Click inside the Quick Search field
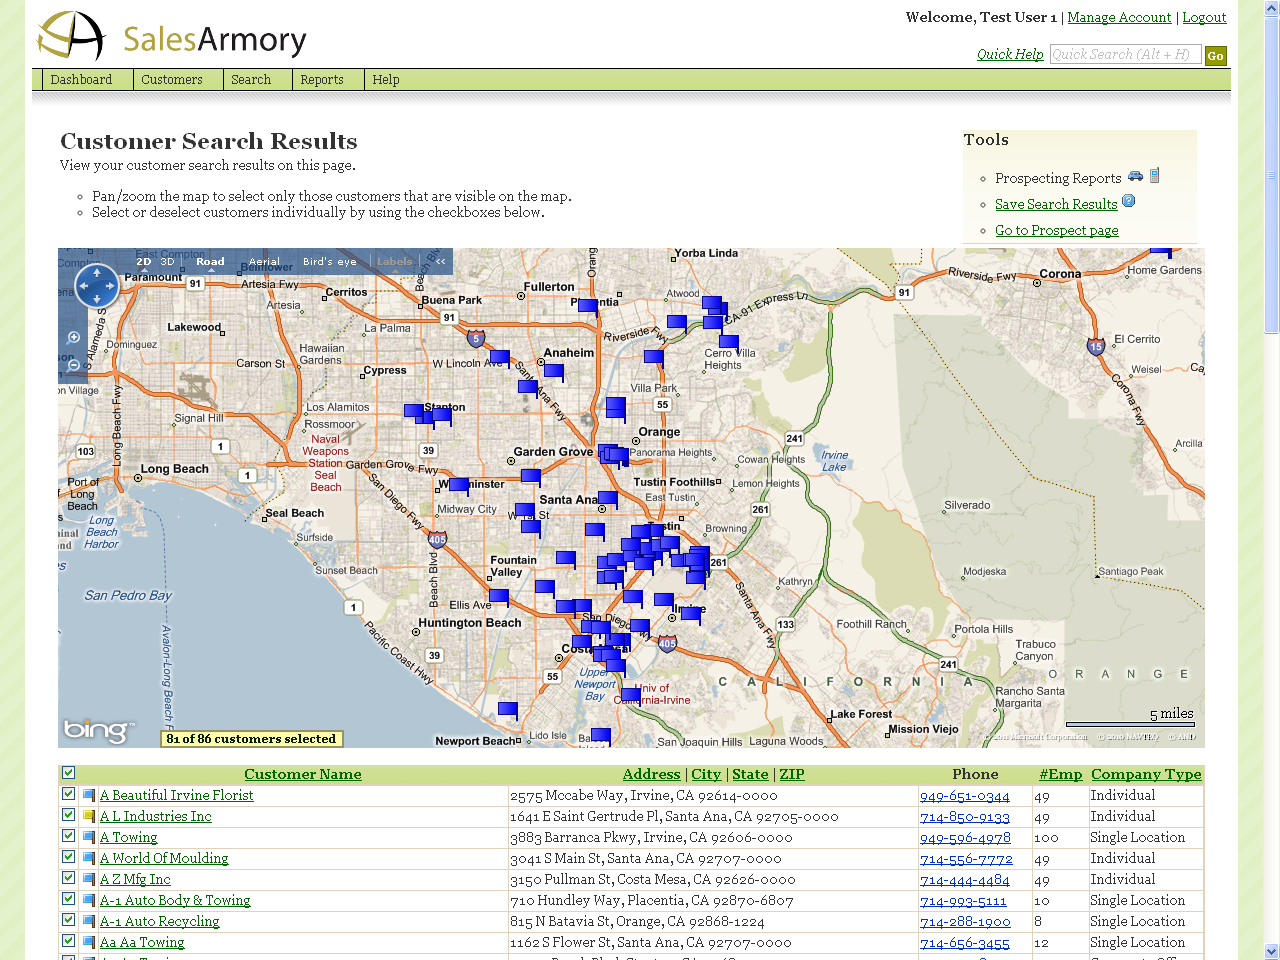The width and height of the screenshot is (1280, 960). pos(1125,54)
